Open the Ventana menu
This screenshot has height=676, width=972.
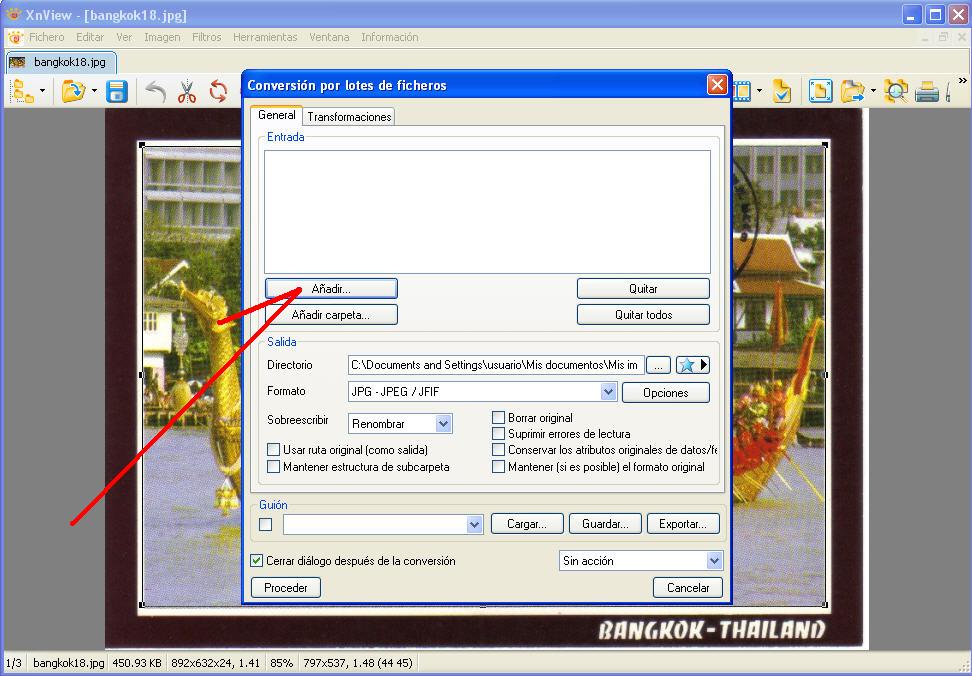tap(329, 37)
